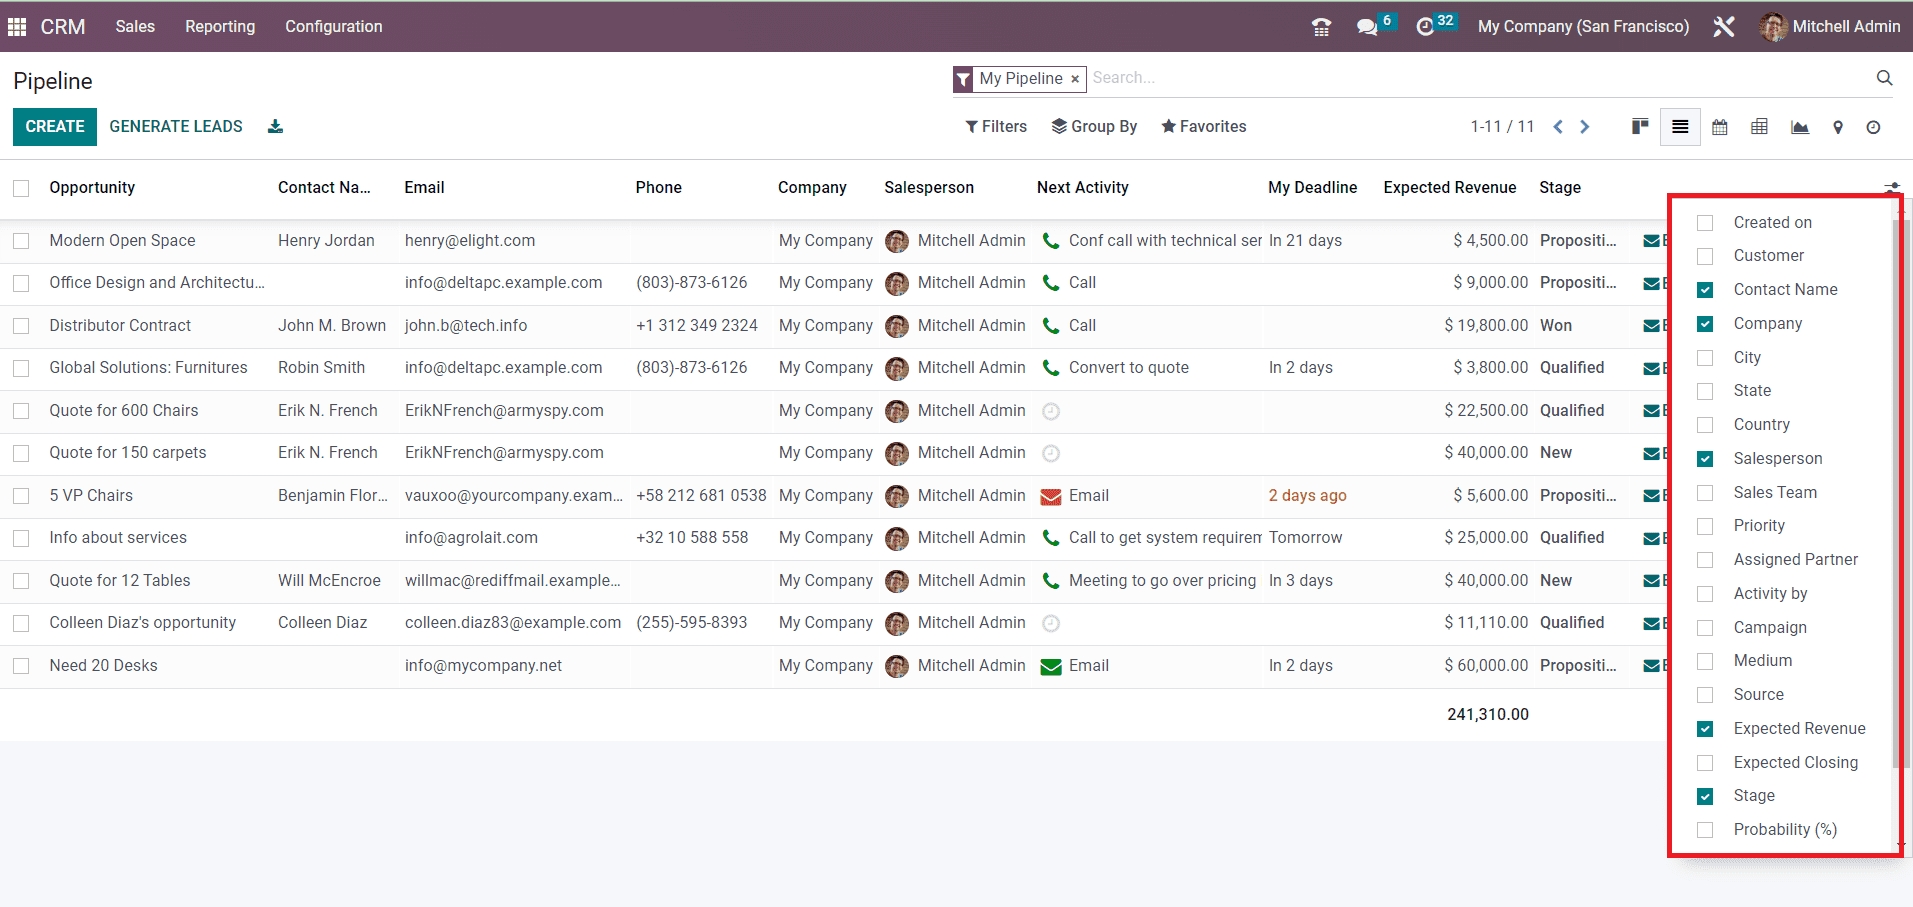Switch to Pivot table view
1913x907 pixels.
[x=1759, y=127]
